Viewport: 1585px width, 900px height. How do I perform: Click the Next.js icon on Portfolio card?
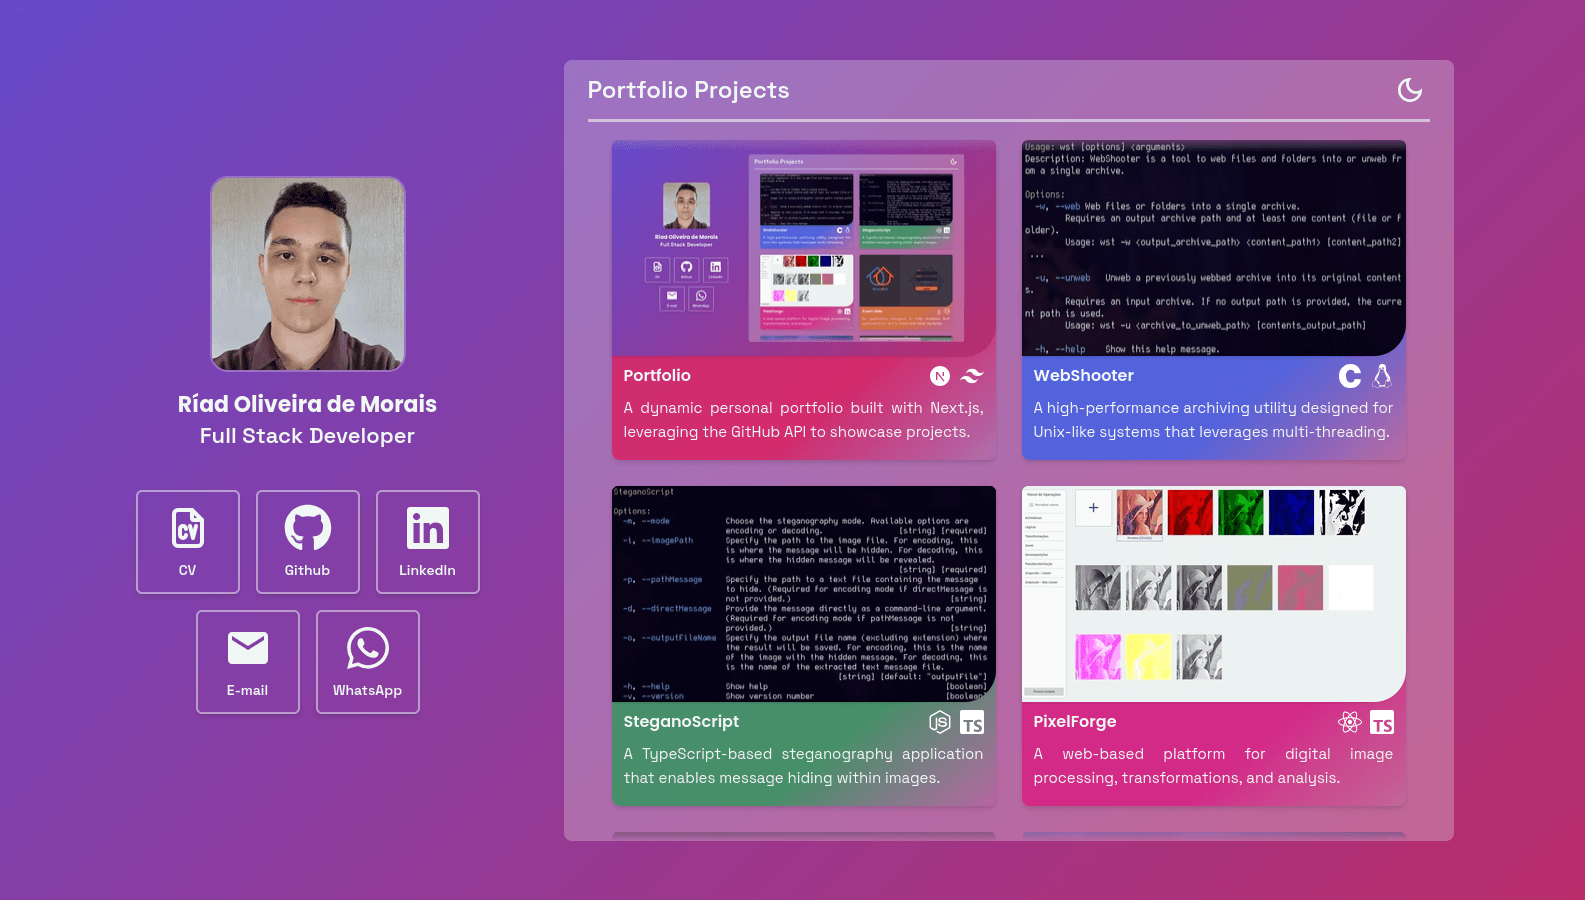(x=940, y=376)
